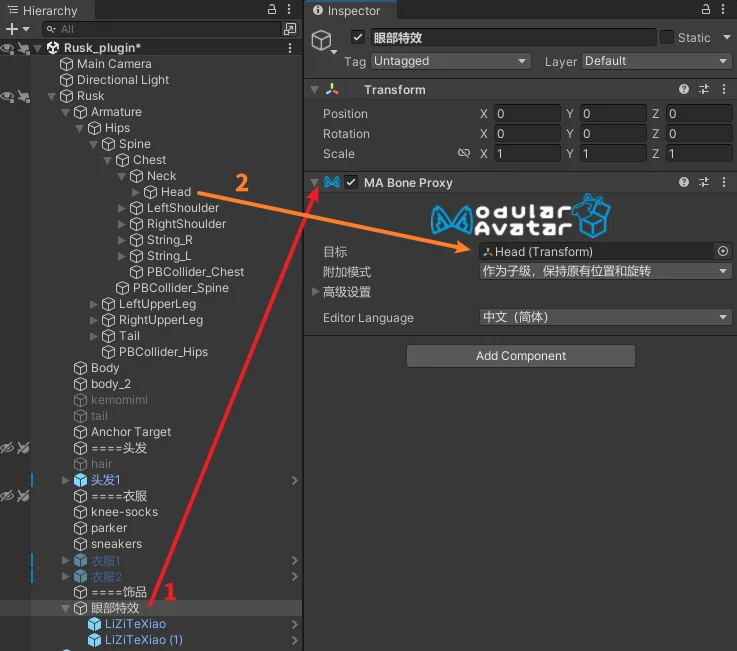Click the object picker next to Head (Transform)
Viewport: 737px width, 651px height.
tap(722, 252)
